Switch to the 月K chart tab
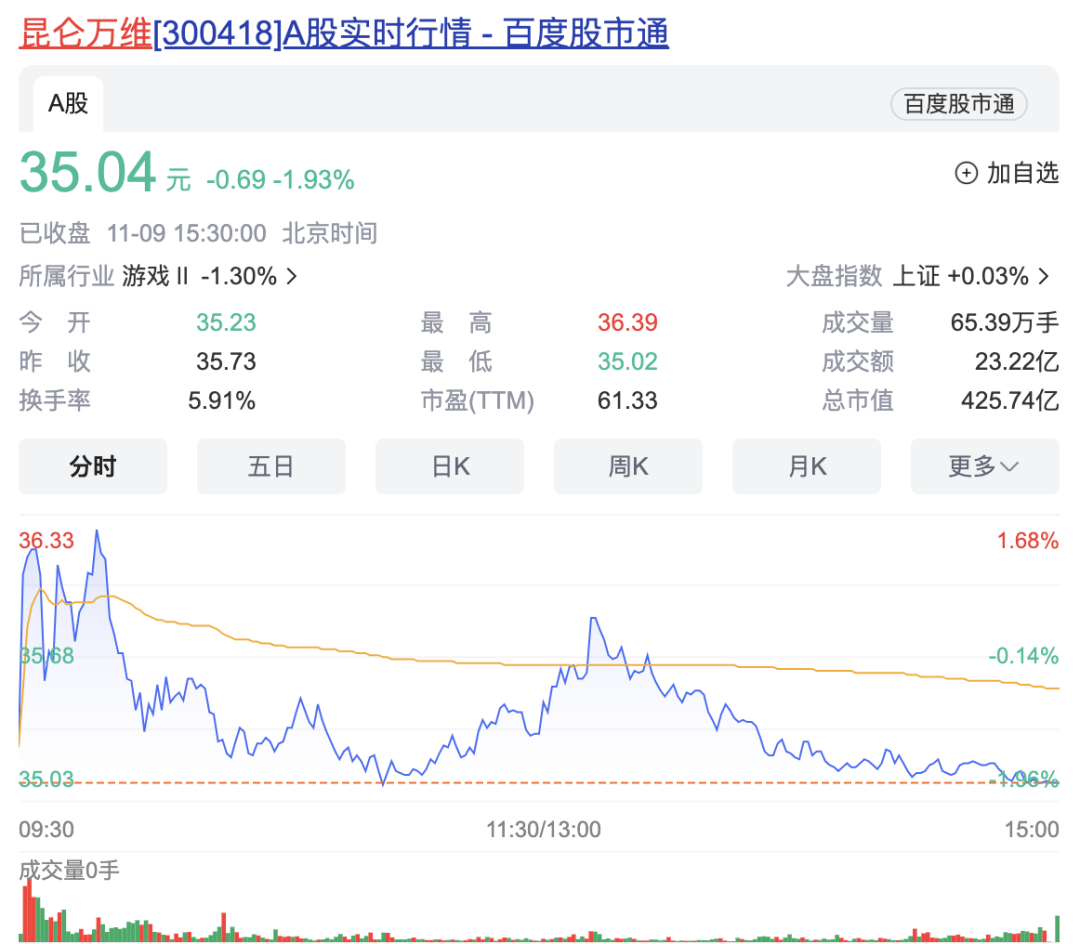 click(807, 466)
